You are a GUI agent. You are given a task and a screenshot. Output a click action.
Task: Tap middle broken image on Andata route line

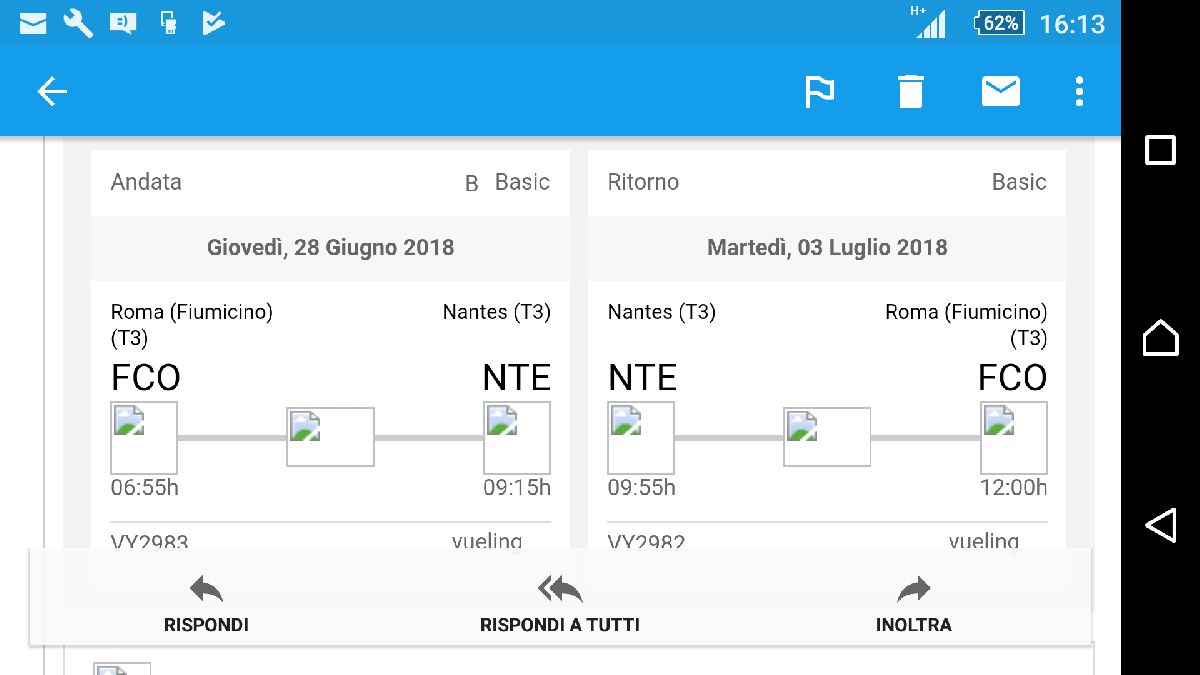coord(330,437)
